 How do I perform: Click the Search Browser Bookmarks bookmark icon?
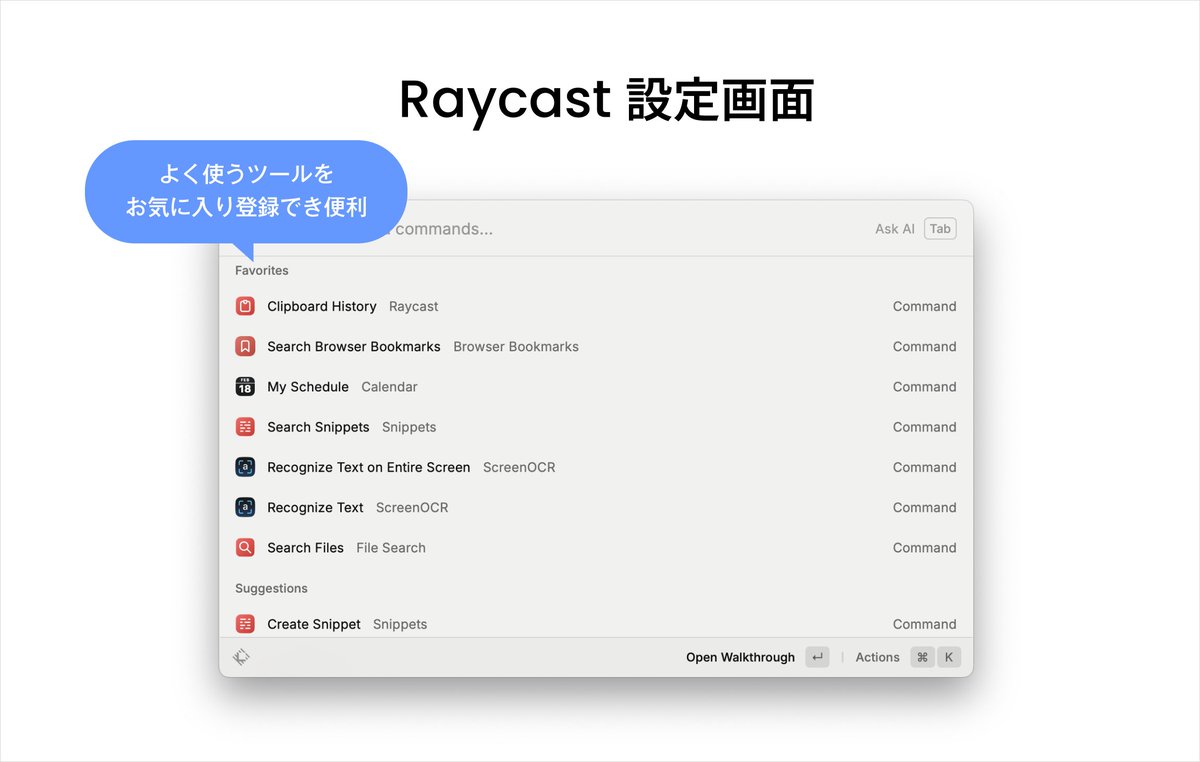pyautogui.click(x=245, y=346)
